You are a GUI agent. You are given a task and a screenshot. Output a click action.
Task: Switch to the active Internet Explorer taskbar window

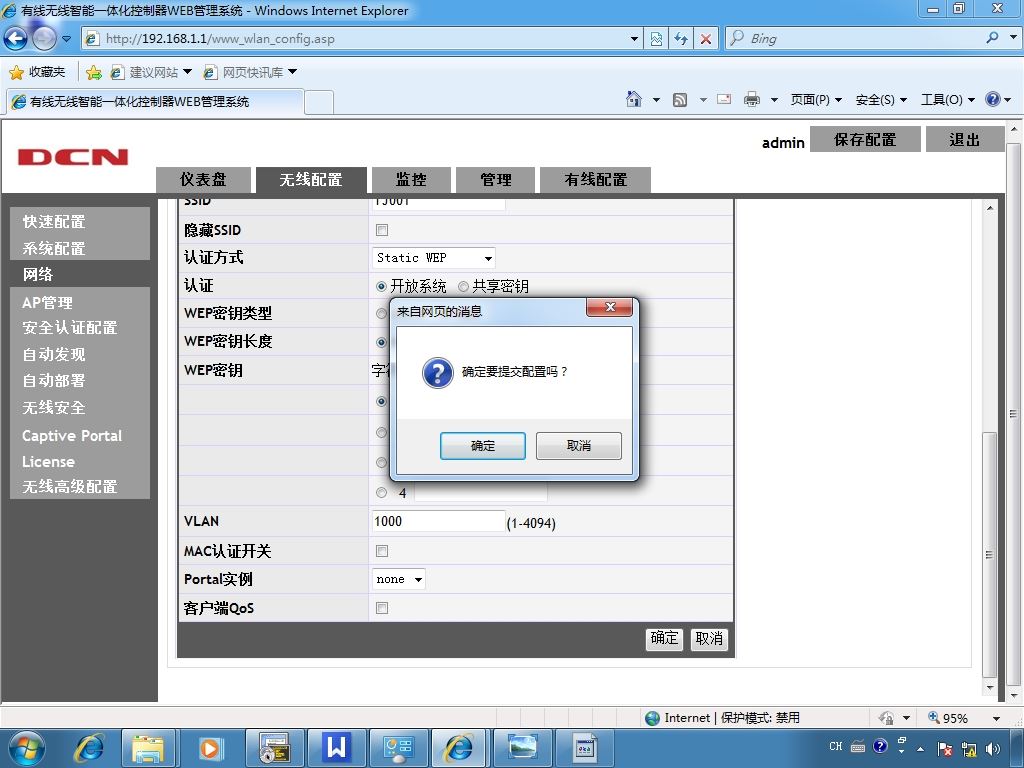pyautogui.click(x=458, y=748)
